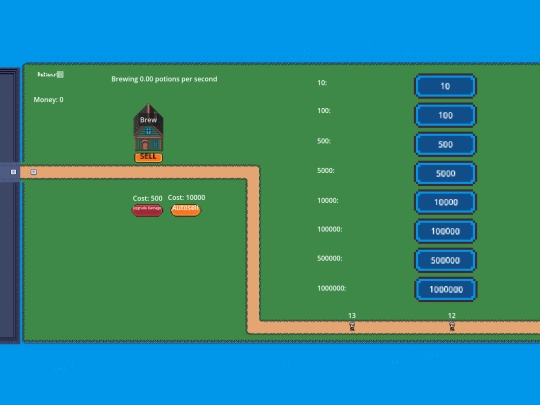Click the blue 500 button

(445, 144)
